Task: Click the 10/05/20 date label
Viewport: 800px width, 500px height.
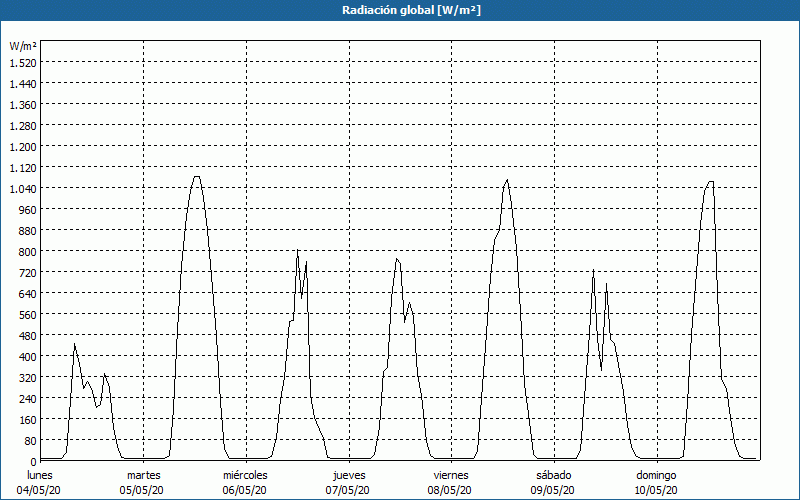Action: pyautogui.click(x=656, y=490)
